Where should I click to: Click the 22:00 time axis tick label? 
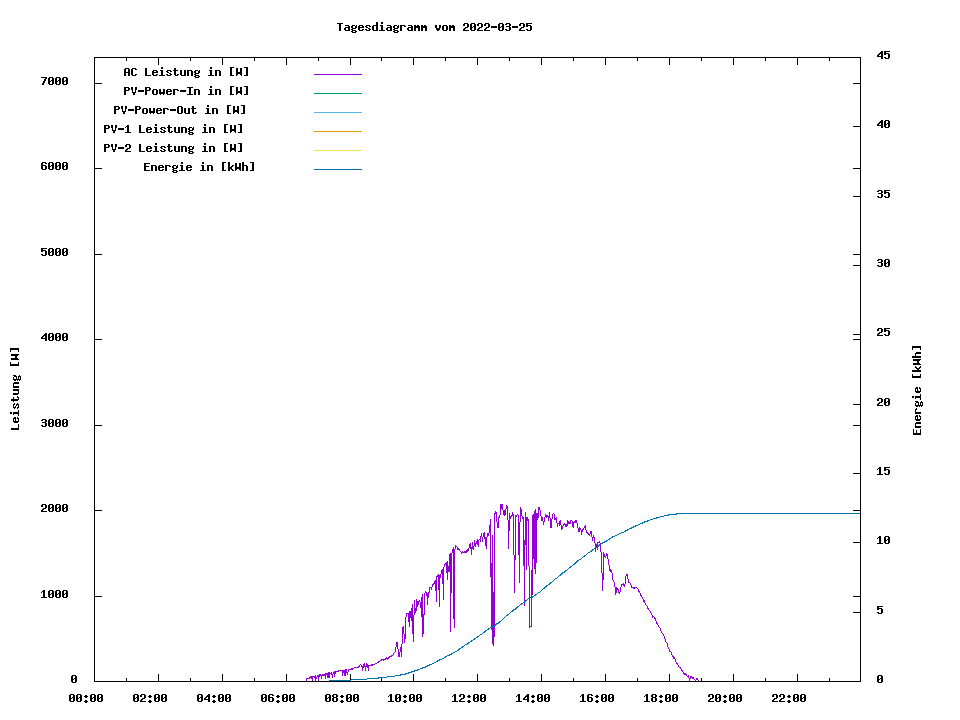click(x=789, y=698)
